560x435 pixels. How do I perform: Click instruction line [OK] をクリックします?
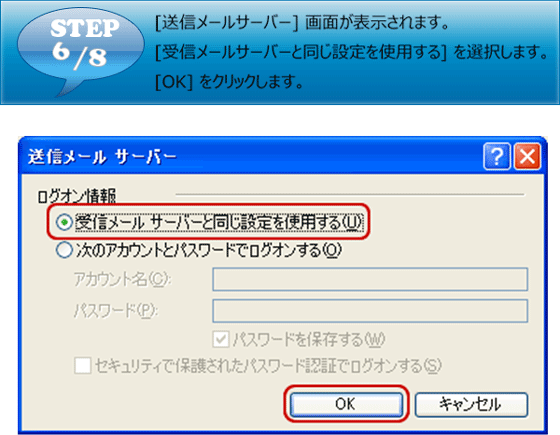[229, 82]
